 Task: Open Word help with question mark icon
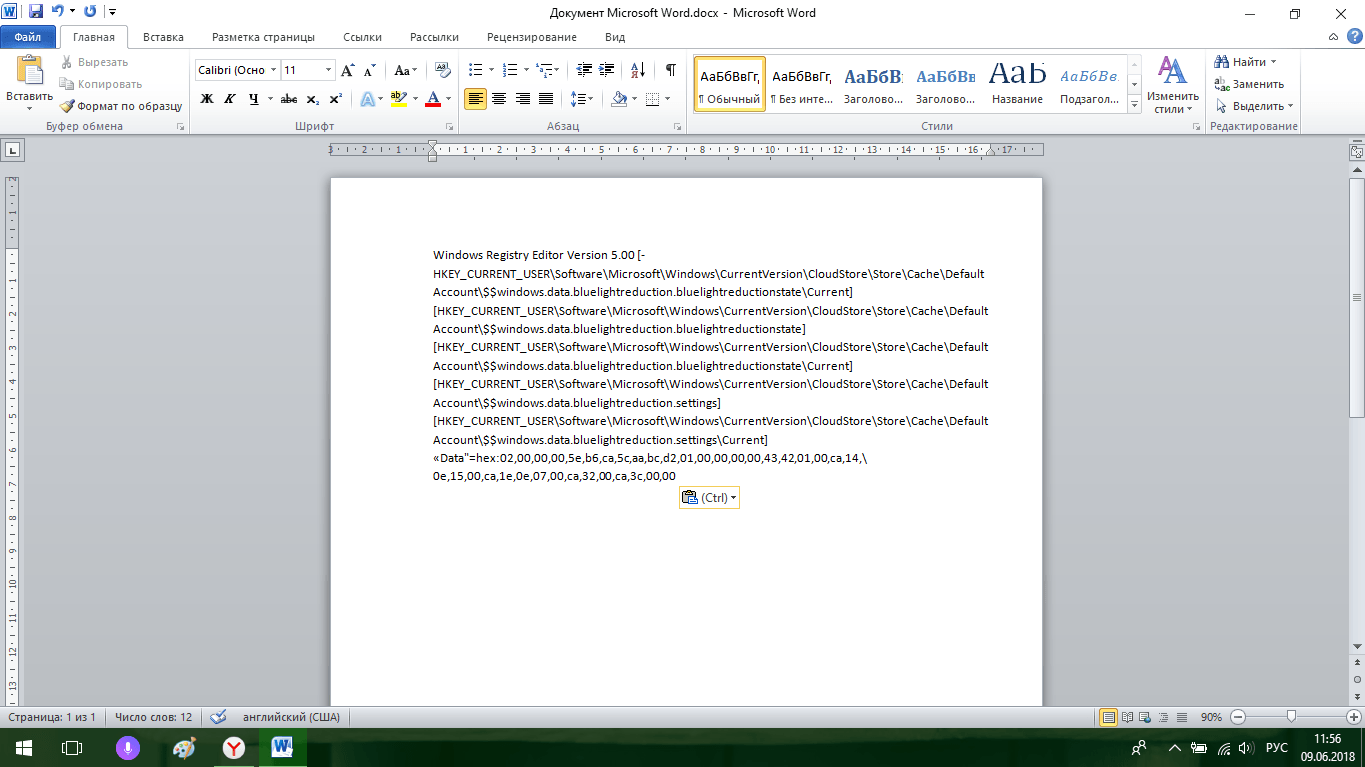(1355, 37)
